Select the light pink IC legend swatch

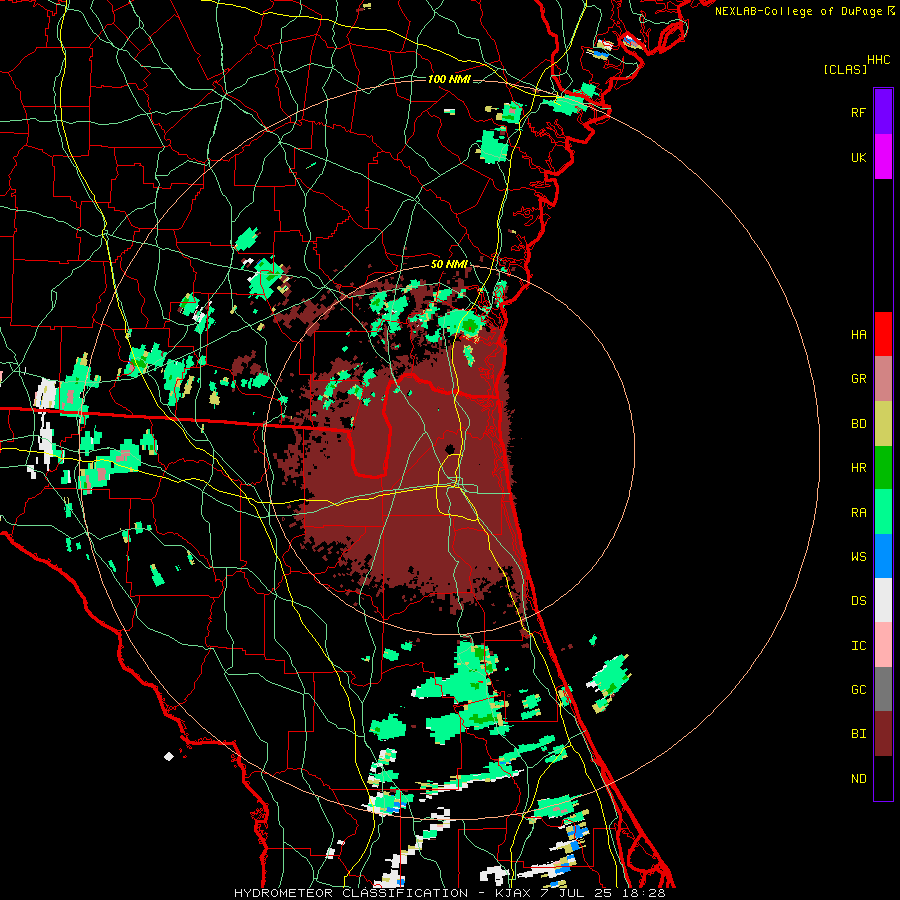click(x=883, y=645)
